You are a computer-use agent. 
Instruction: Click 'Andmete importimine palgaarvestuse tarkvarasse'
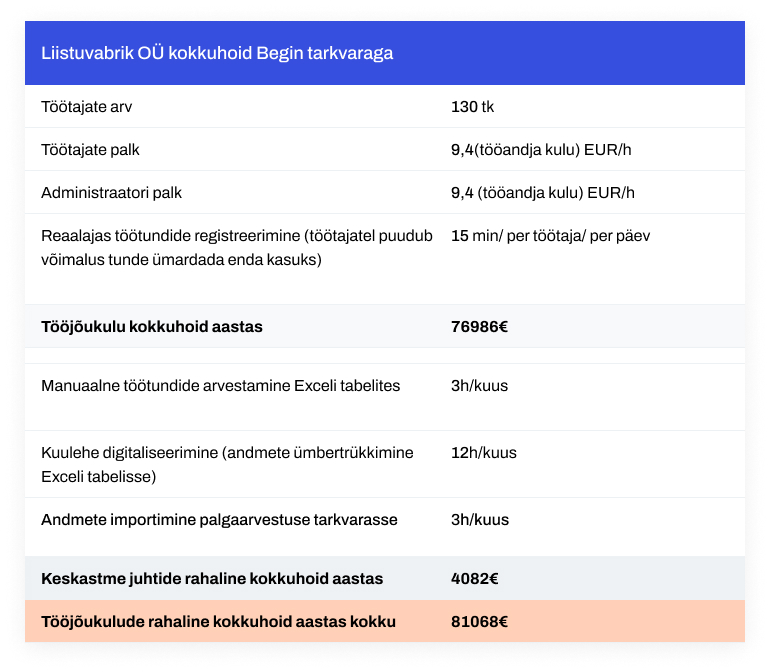pos(219,520)
